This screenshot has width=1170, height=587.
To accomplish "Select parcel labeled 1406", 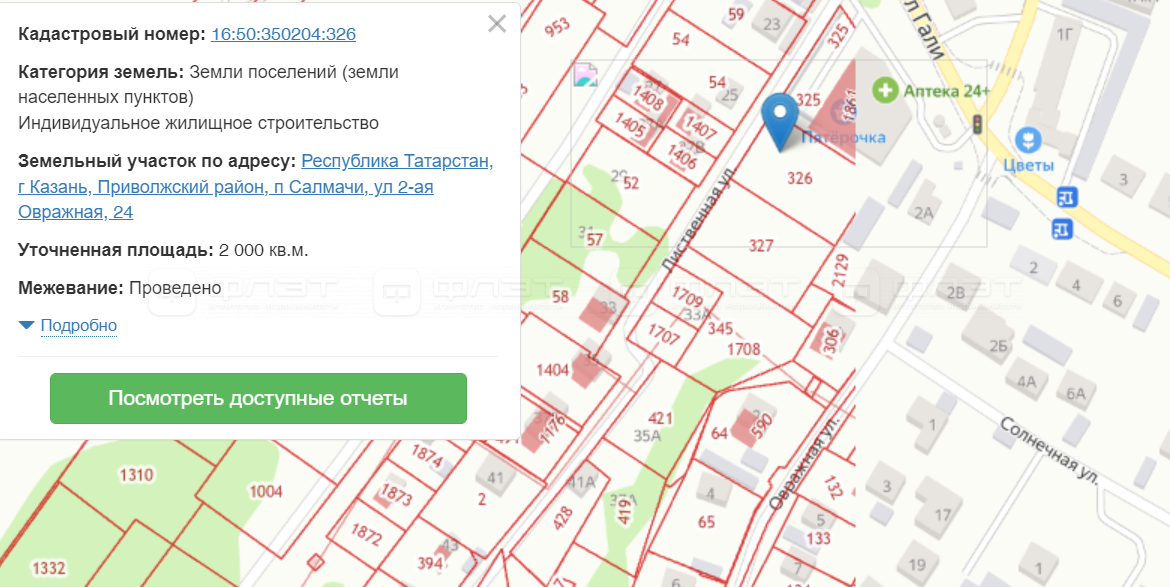I will tap(682, 157).
